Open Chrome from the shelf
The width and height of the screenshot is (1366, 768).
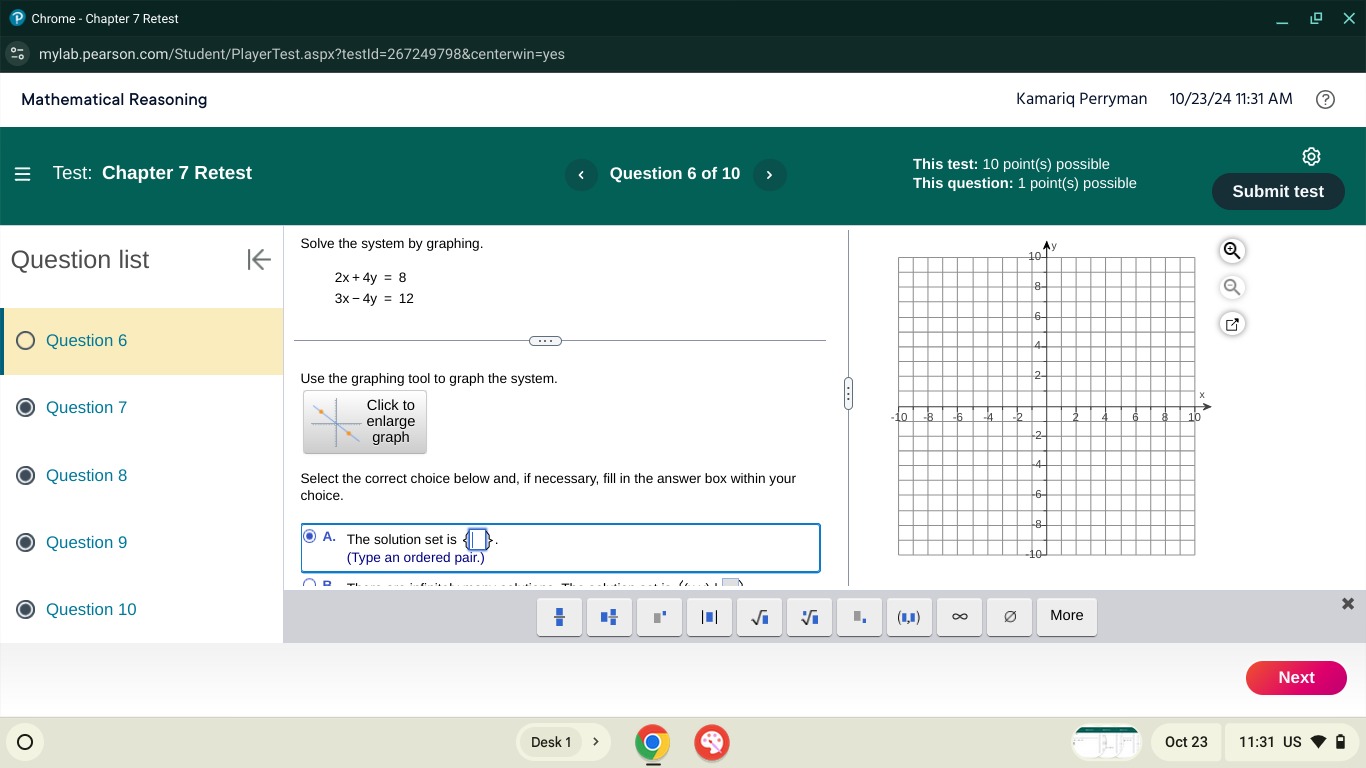click(x=652, y=742)
